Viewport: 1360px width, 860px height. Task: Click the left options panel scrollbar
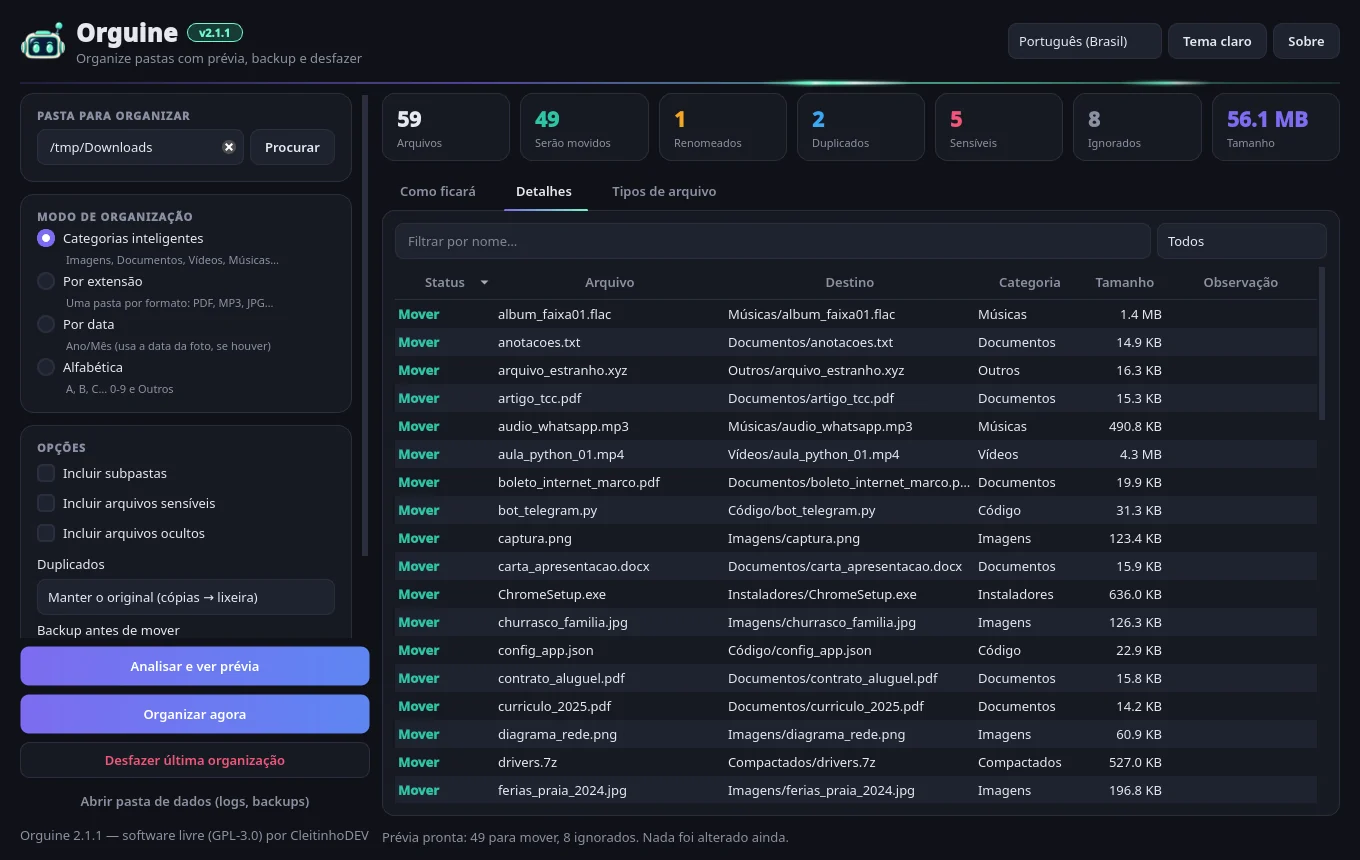(x=365, y=325)
